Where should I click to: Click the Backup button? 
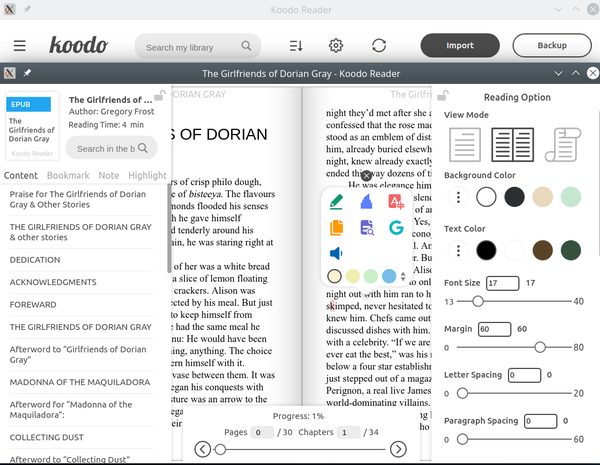(551, 46)
